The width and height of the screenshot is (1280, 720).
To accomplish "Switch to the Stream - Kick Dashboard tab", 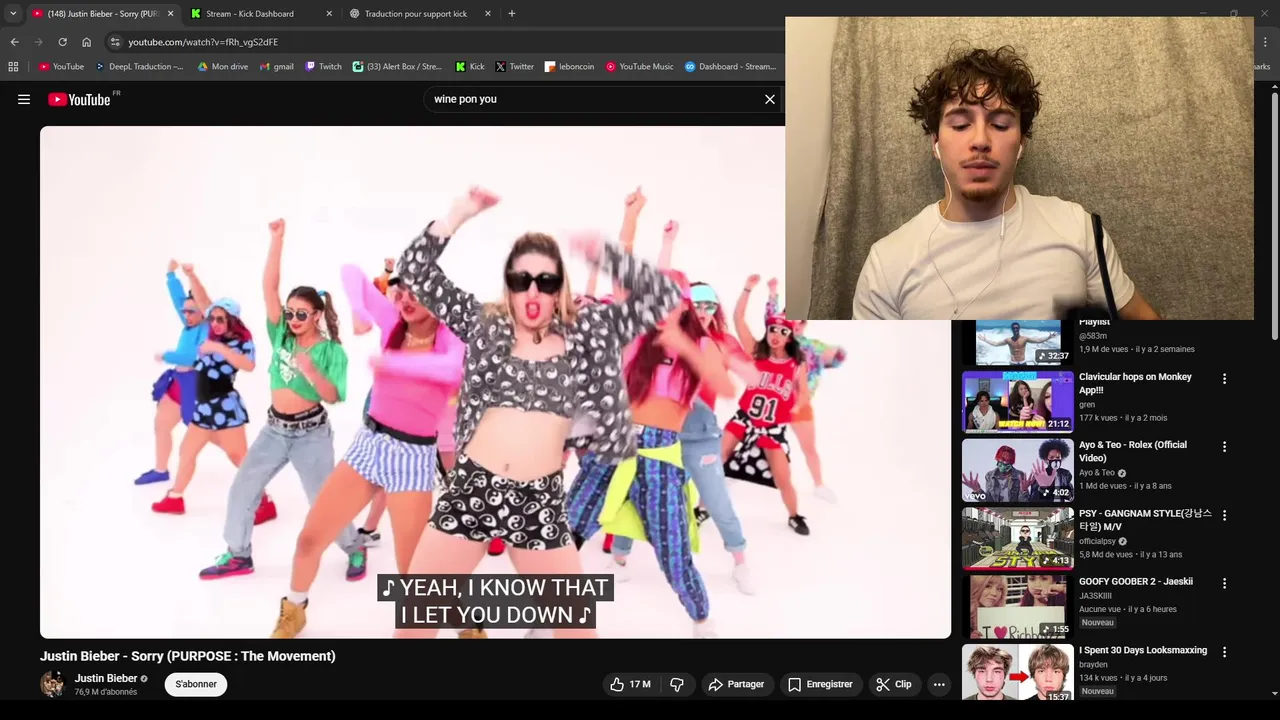I will [259, 14].
